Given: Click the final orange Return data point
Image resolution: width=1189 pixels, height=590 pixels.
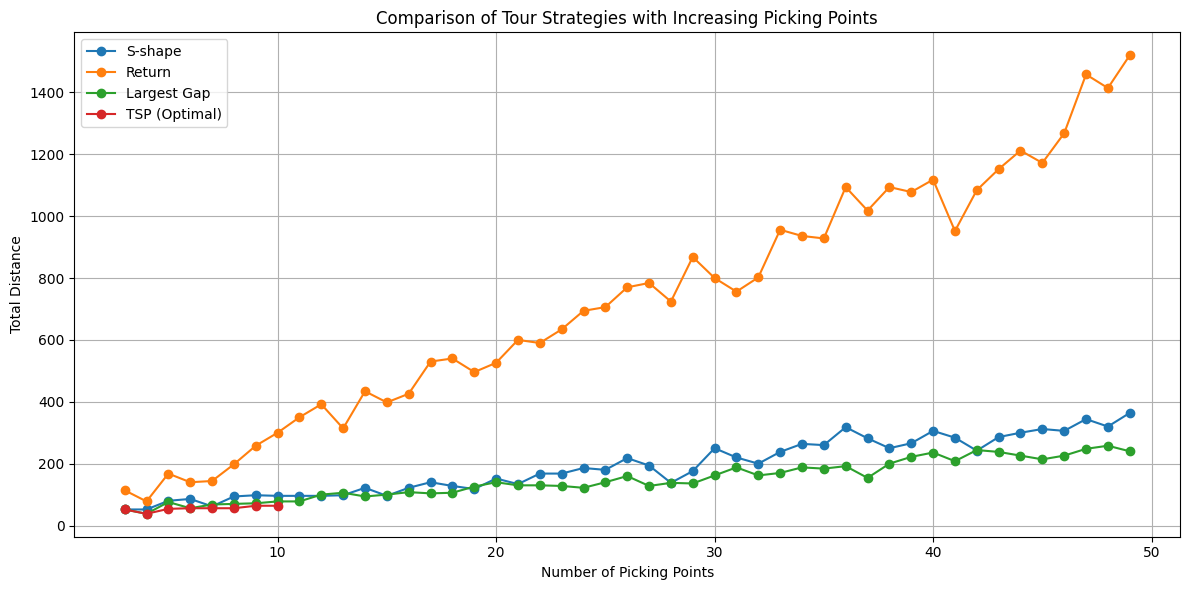Looking at the screenshot, I should click(1130, 55).
